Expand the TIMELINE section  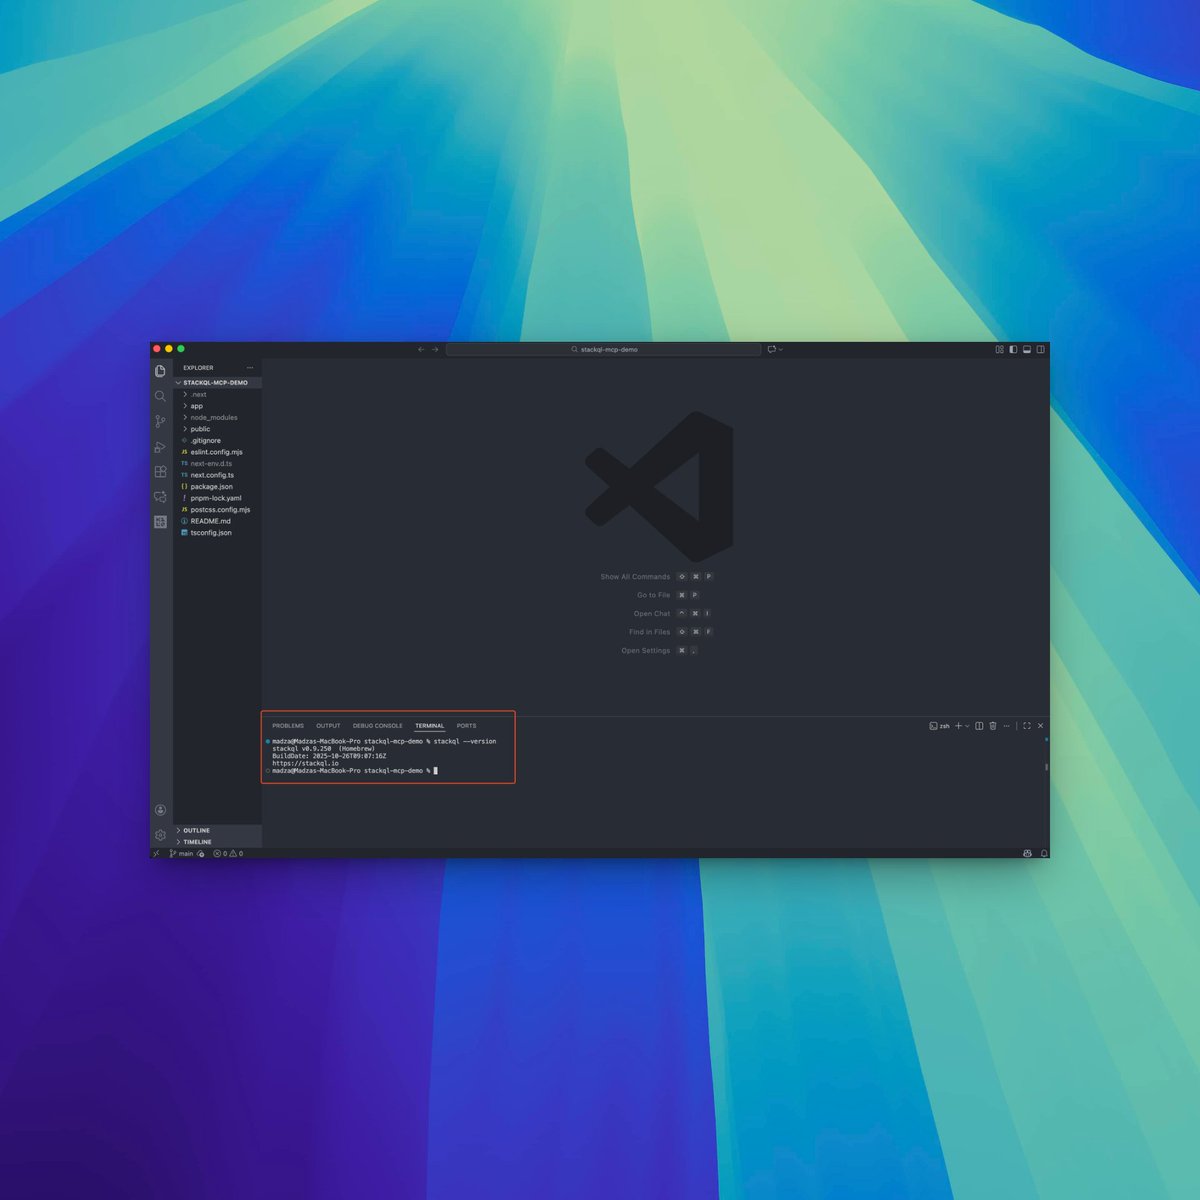tap(217, 842)
